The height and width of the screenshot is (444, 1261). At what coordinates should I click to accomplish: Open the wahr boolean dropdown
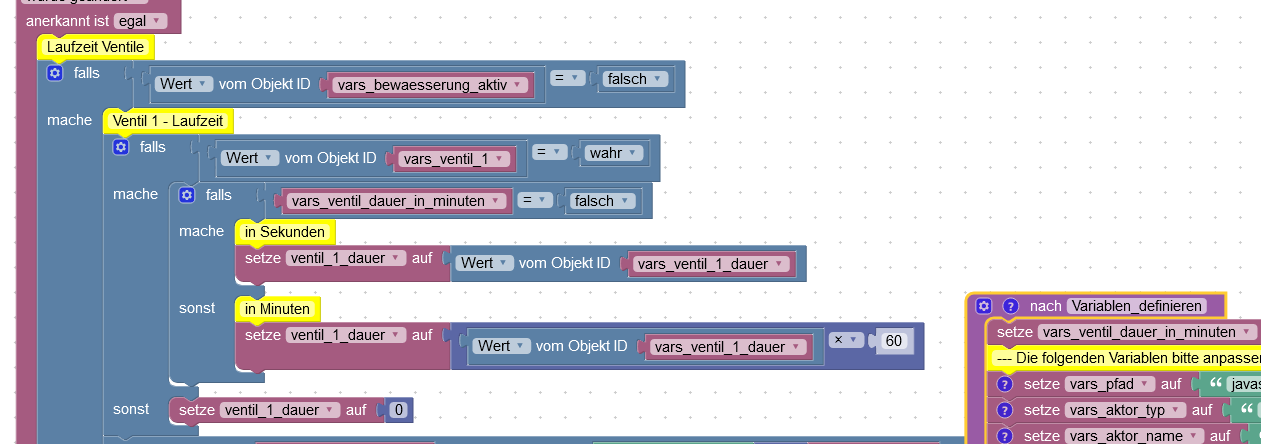pos(614,152)
